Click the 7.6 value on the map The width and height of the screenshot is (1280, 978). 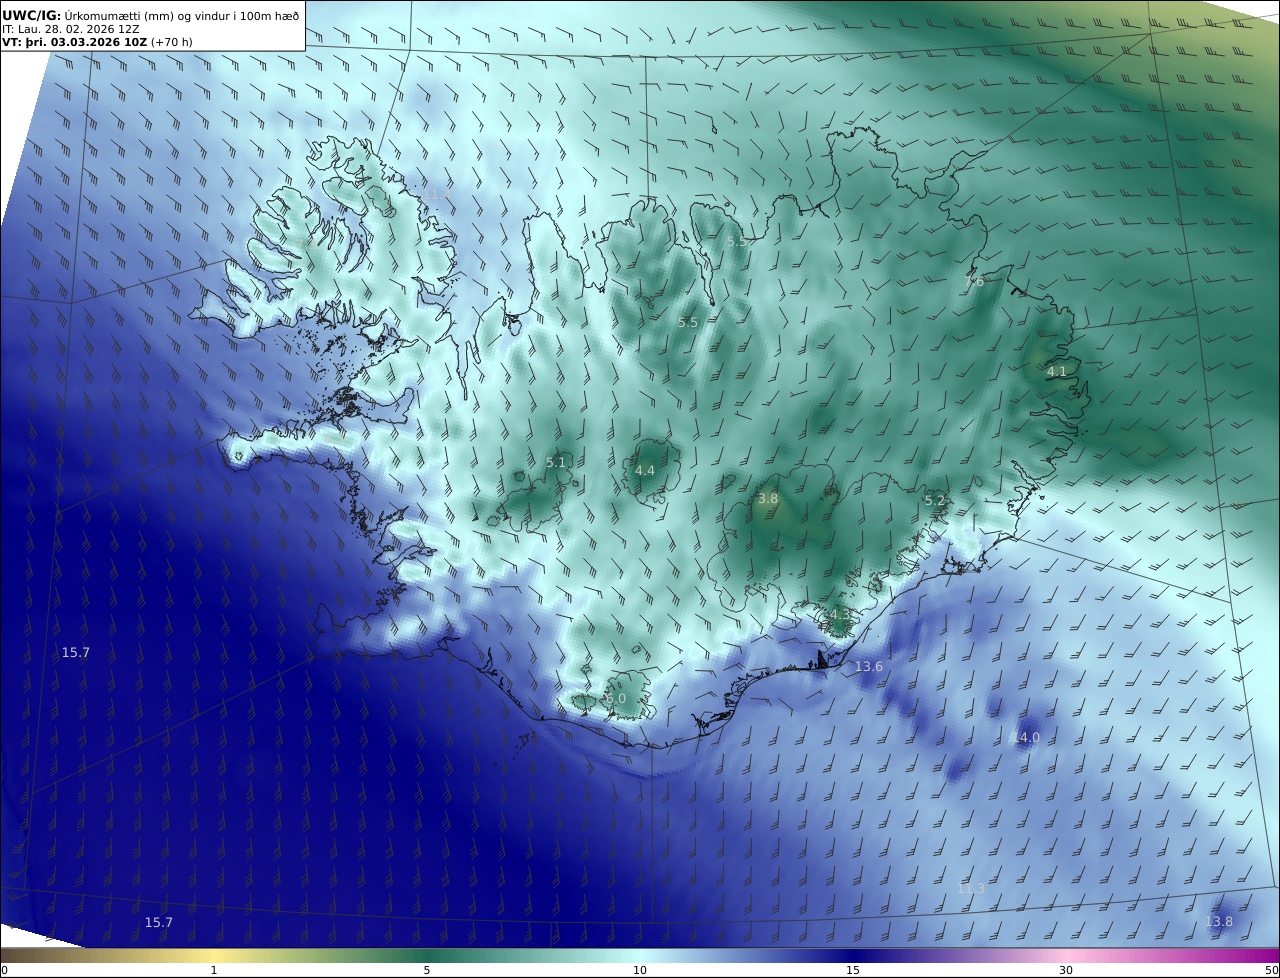coord(975,282)
